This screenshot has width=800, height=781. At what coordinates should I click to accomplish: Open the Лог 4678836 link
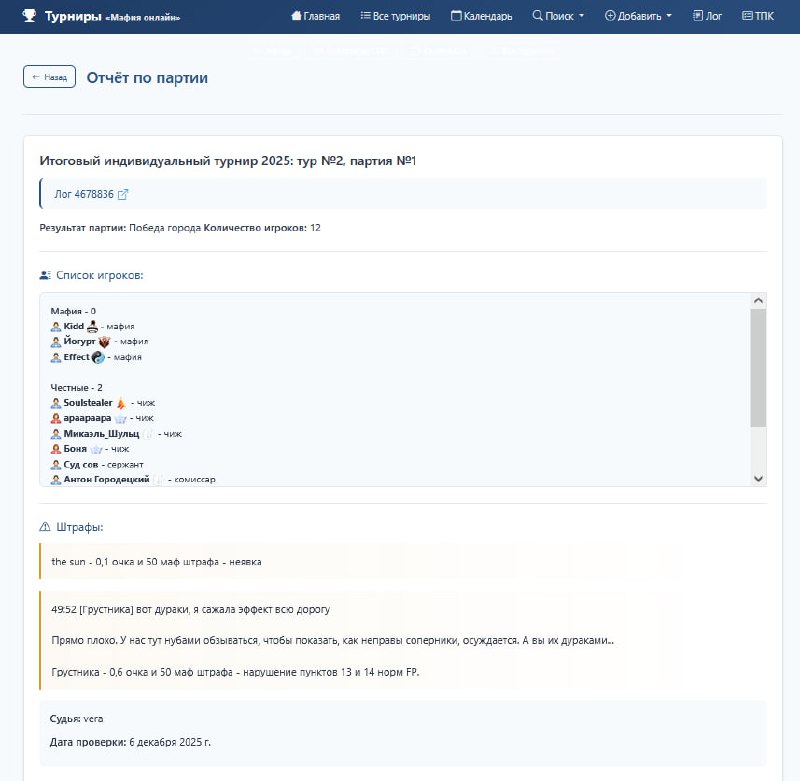tap(84, 194)
